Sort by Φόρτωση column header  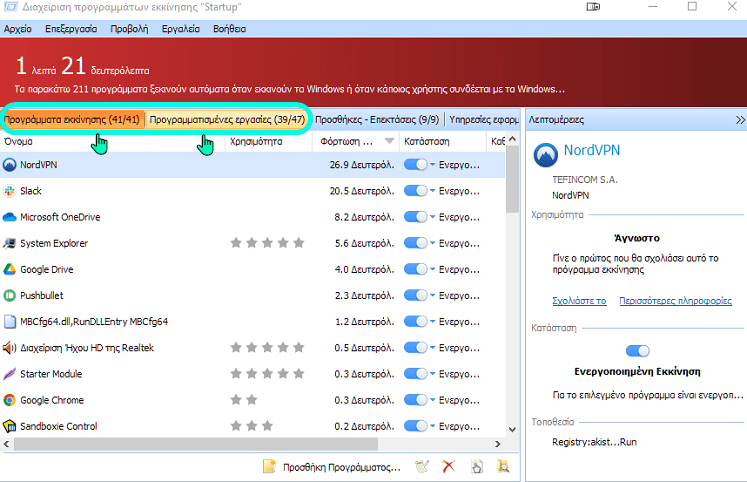pyautogui.click(x=356, y=141)
